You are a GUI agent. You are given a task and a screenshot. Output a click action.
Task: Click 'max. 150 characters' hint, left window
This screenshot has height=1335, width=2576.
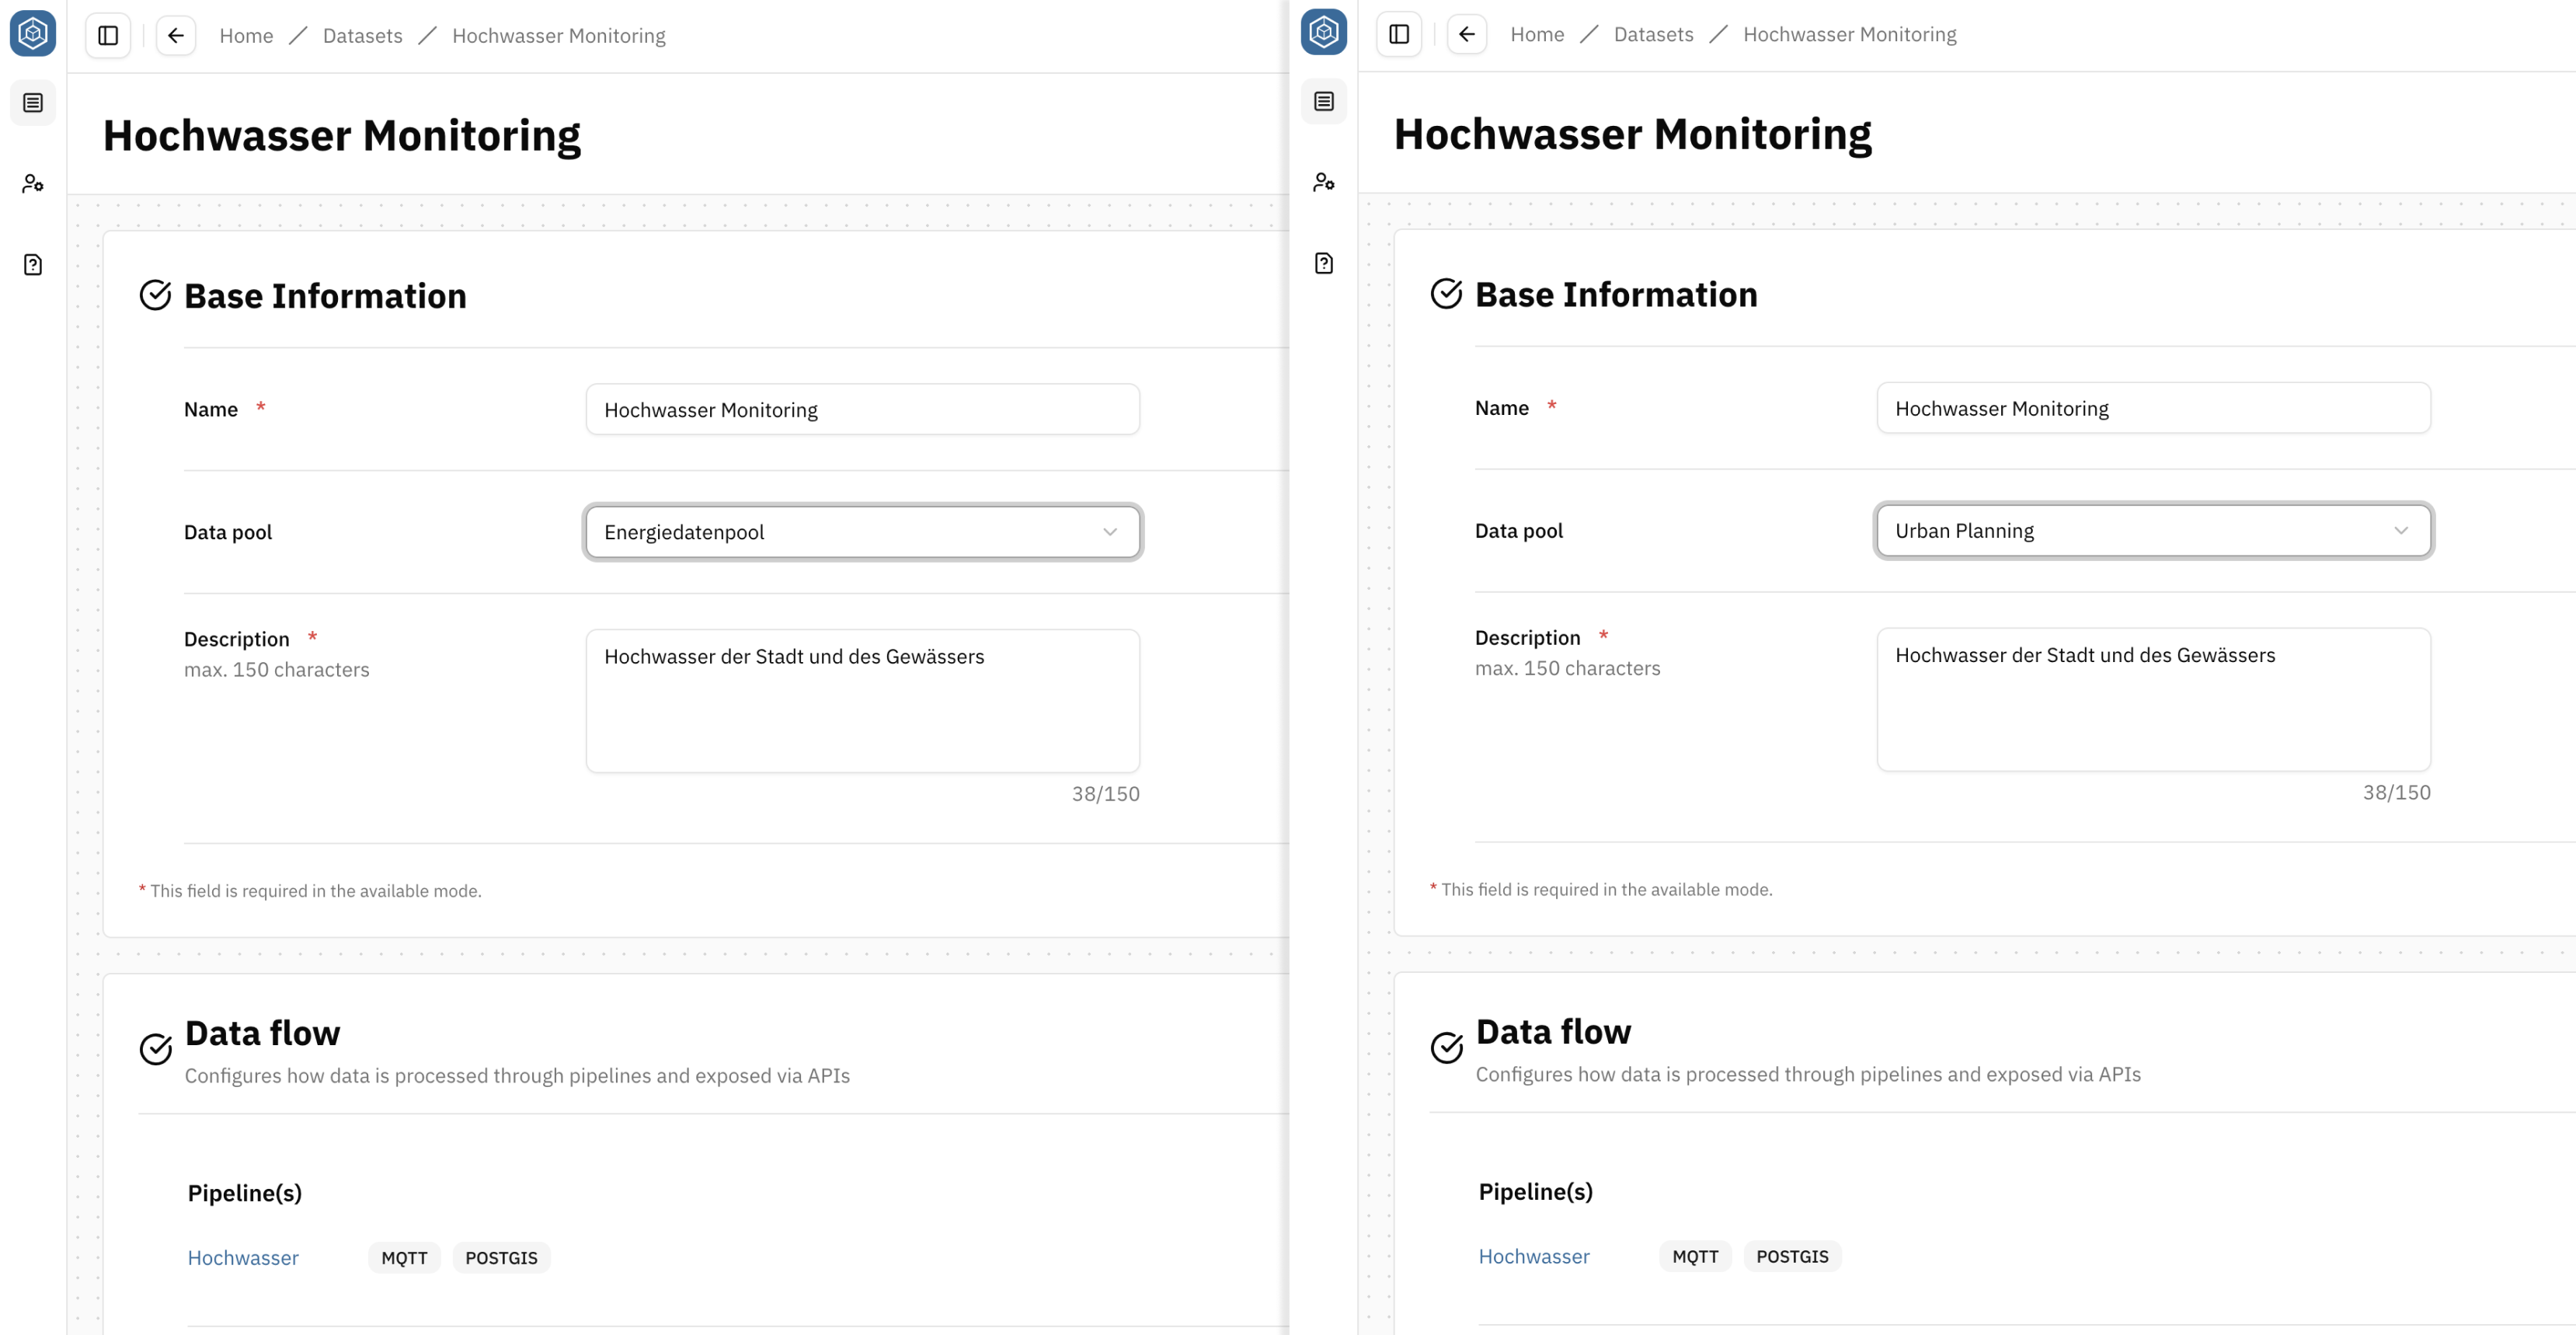pyautogui.click(x=277, y=670)
